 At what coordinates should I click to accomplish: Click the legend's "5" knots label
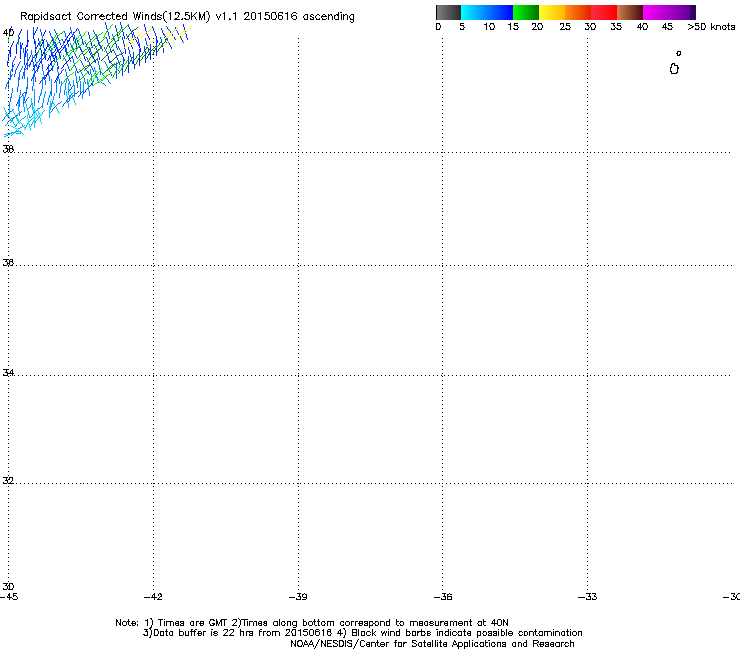pyautogui.click(x=462, y=27)
